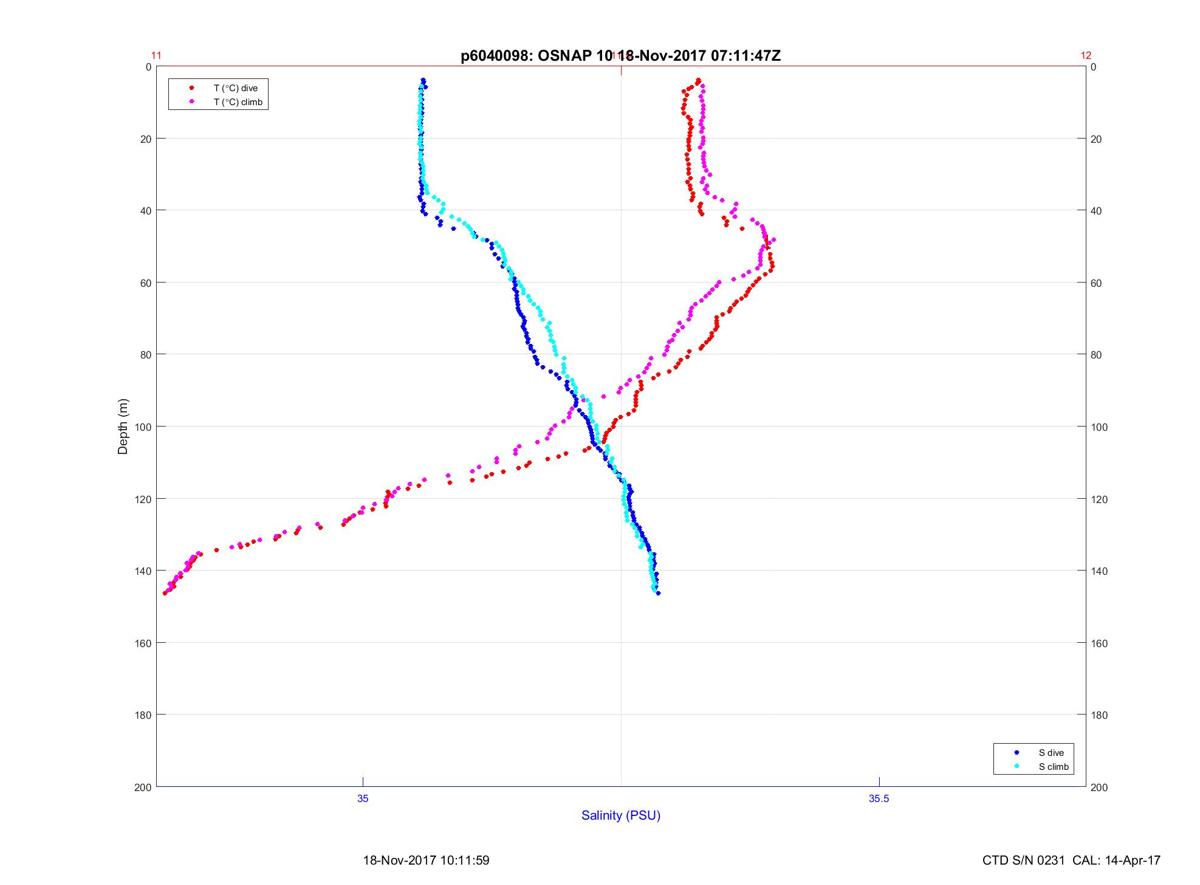This screenshot has width=1200, height=885.
Task: Click the plot title p6040098 OSNAP
Action: point(621,56)
